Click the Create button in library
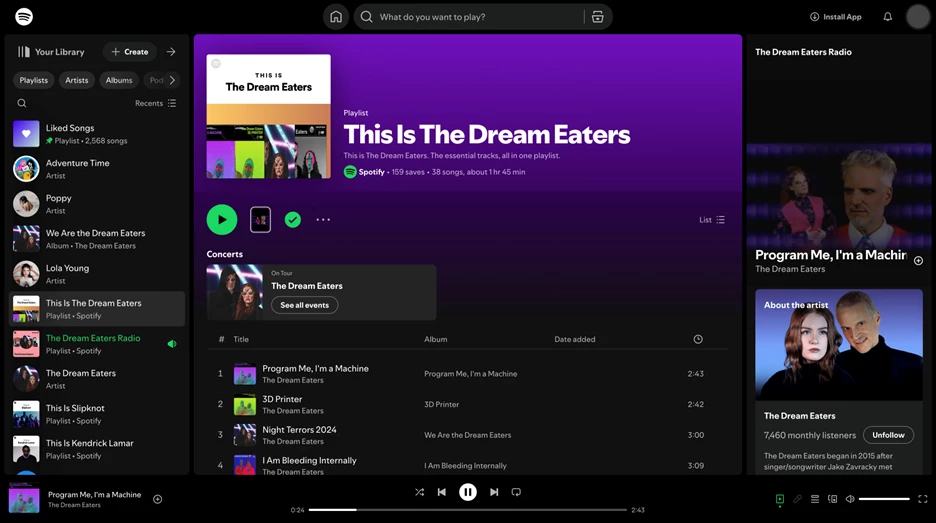The image size is (936, 523). point(130,52)
